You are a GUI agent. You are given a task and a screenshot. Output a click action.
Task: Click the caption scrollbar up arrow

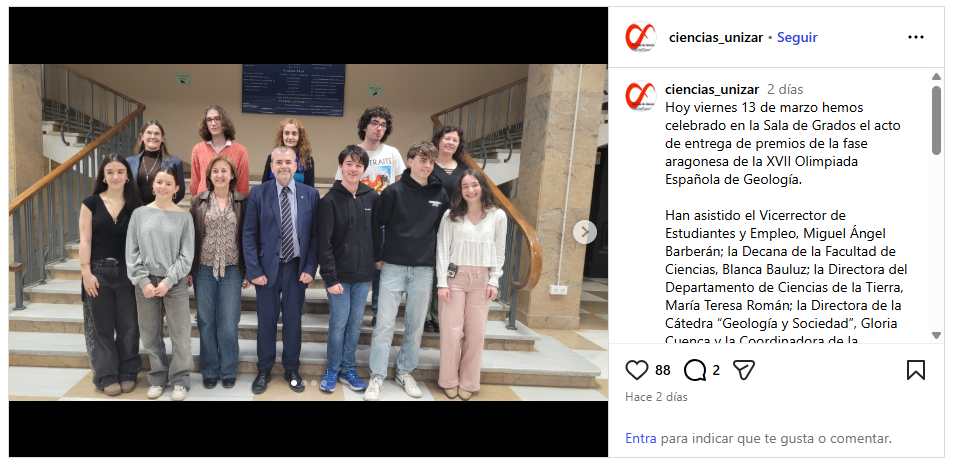[x=936, y=77]
